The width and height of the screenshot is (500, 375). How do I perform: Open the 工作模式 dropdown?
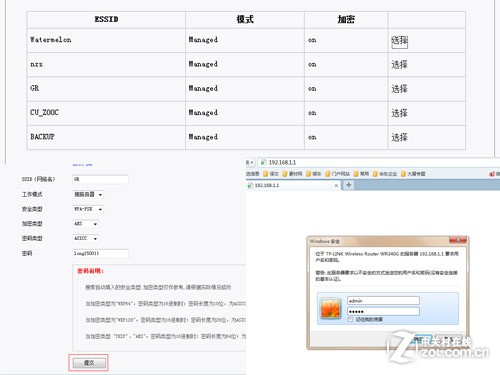[88, 194]
